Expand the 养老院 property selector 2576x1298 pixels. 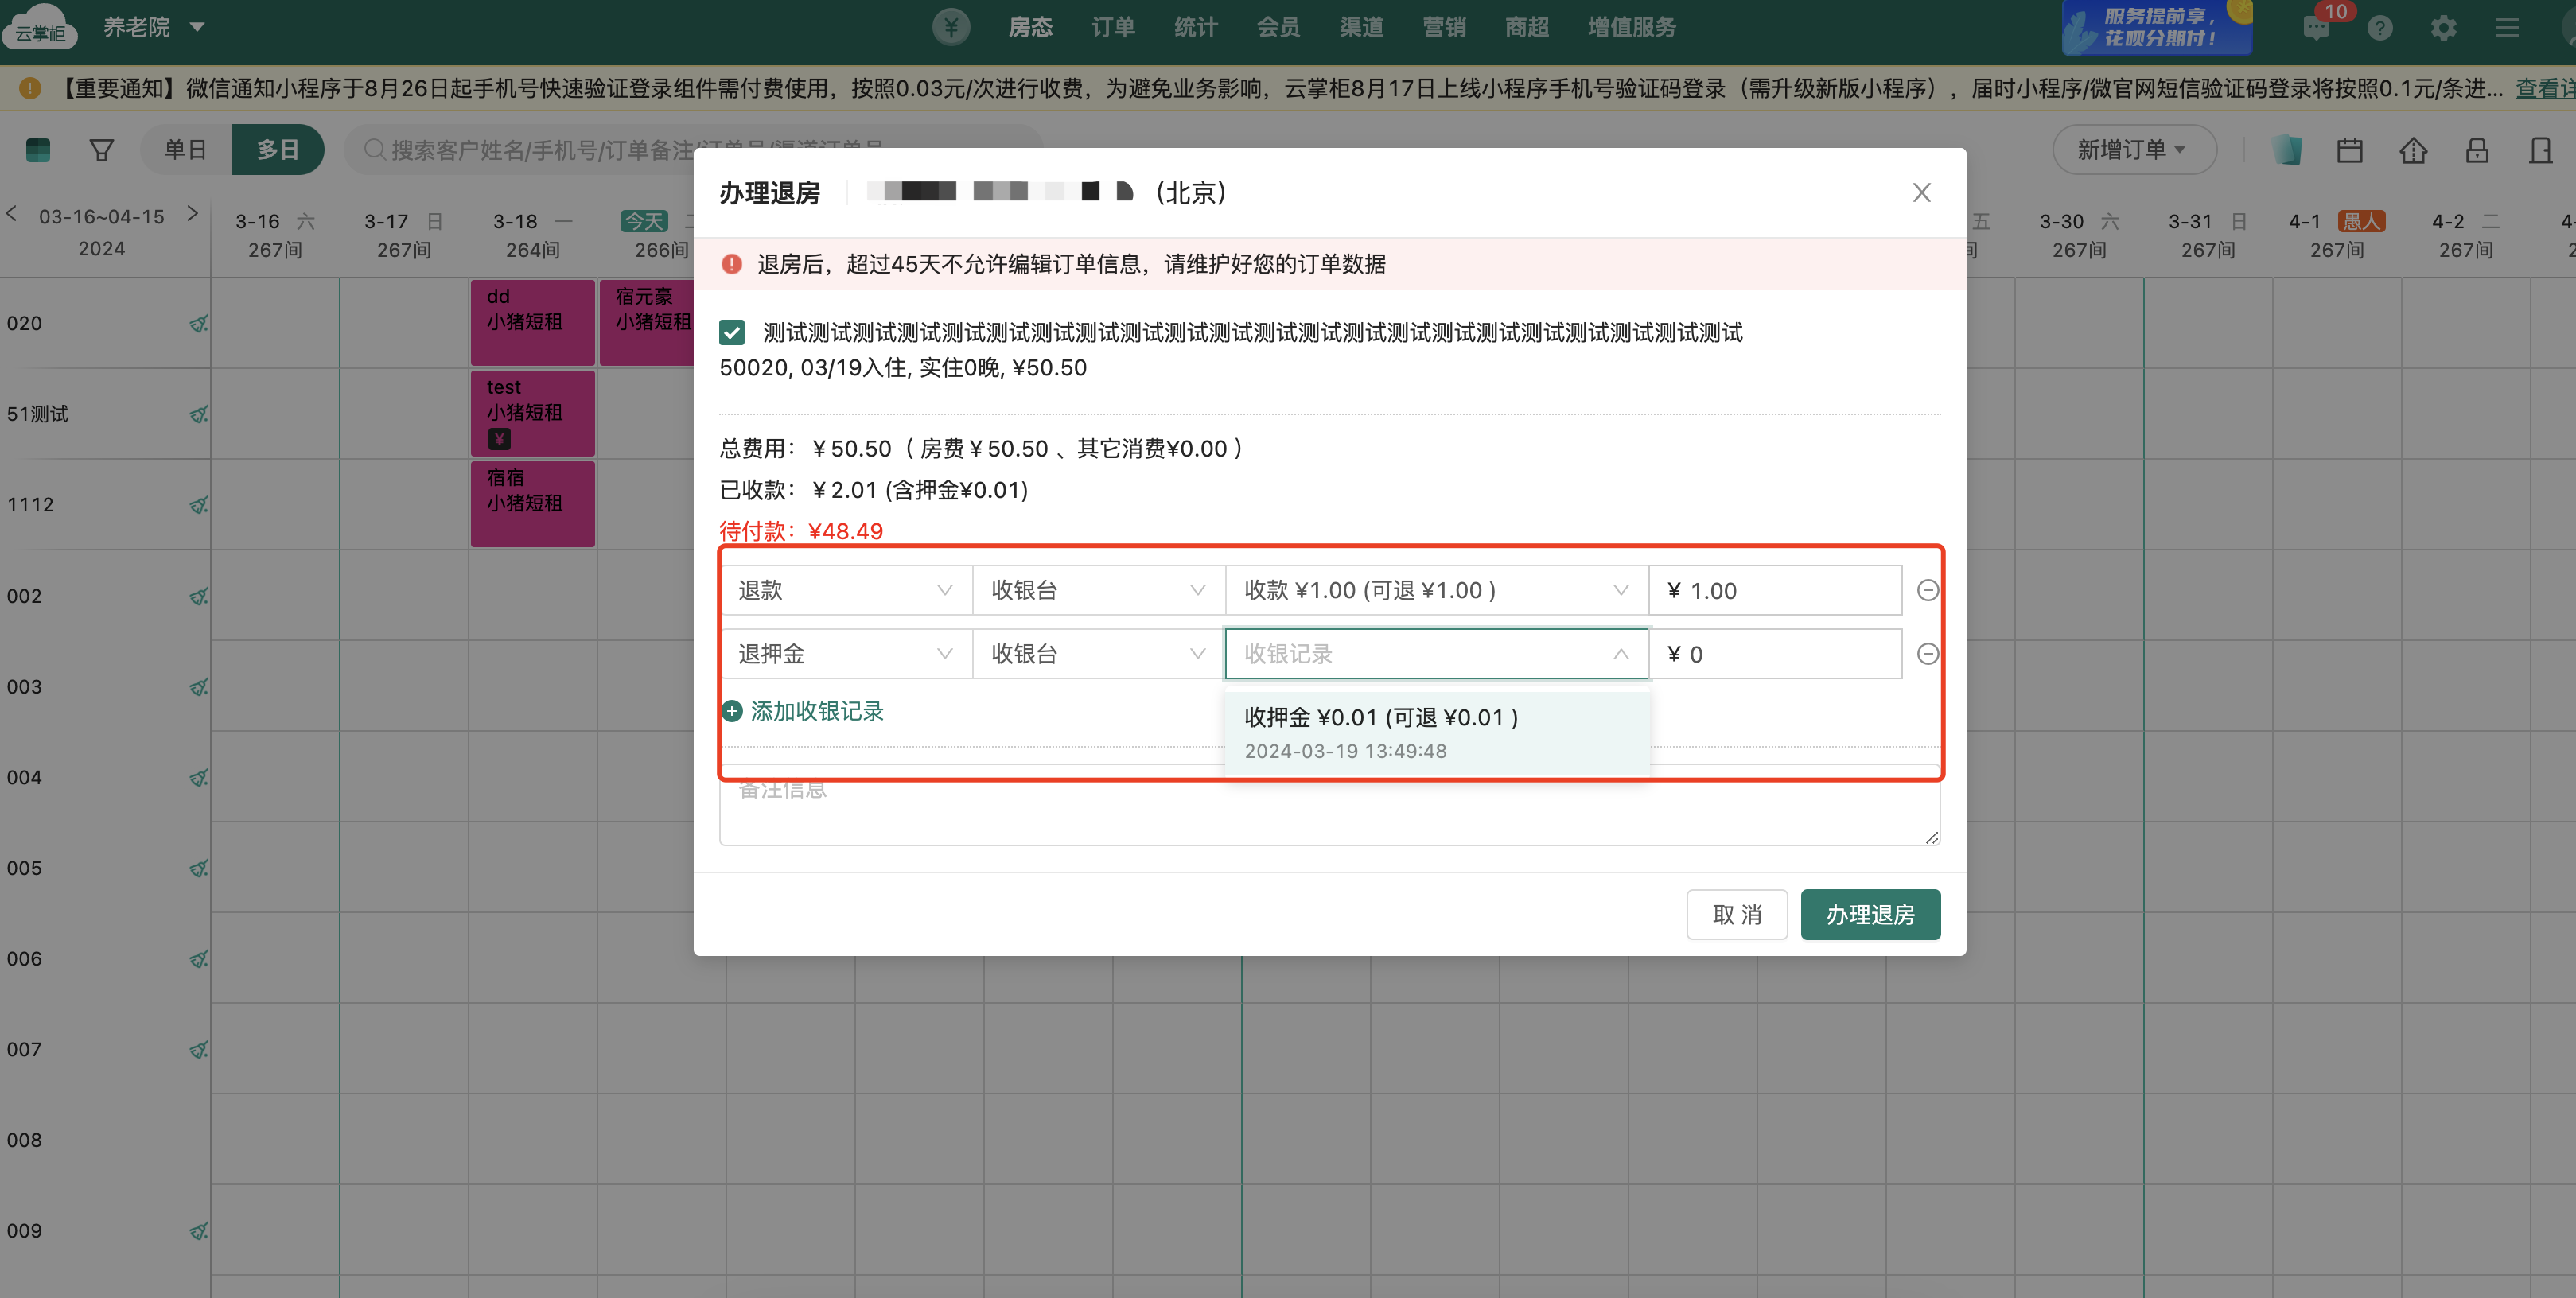[154, 27]
